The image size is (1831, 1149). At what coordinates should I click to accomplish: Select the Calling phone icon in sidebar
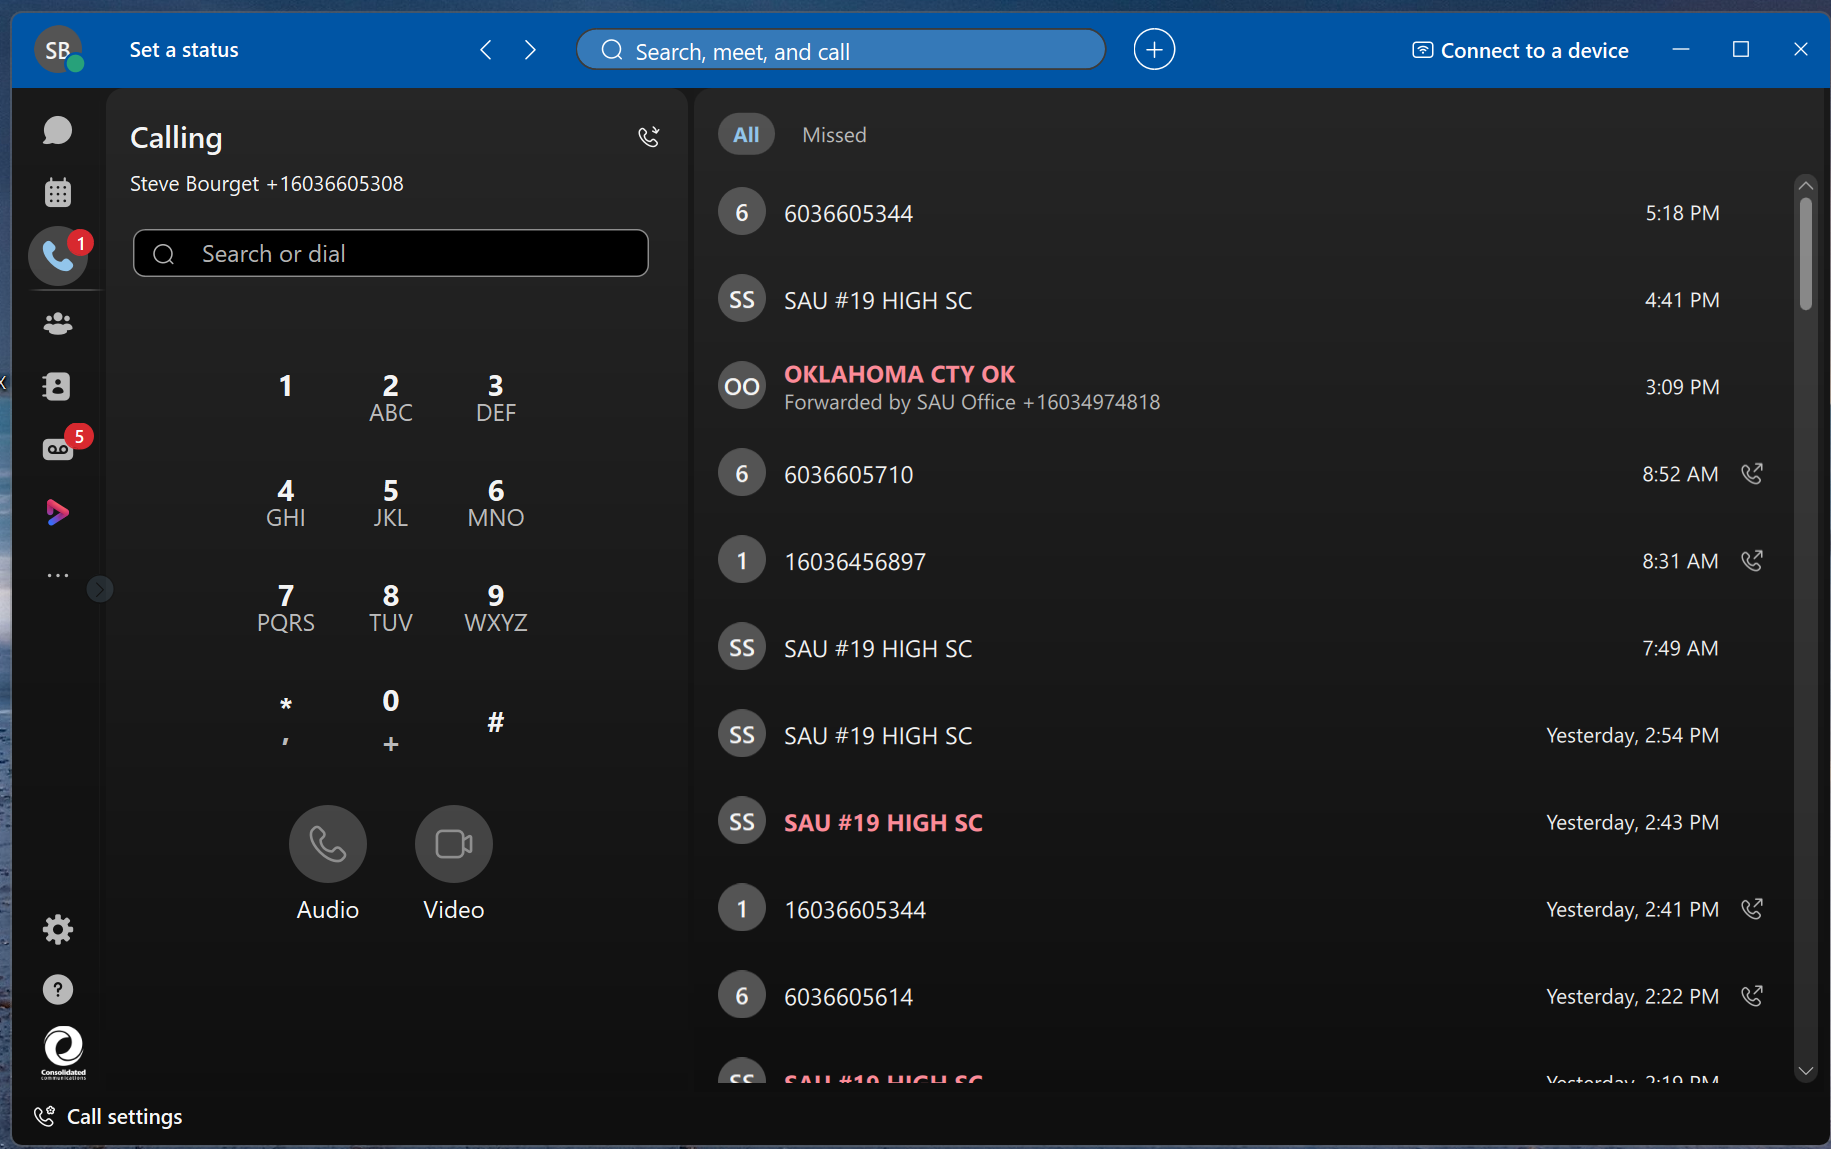(58, 256)
